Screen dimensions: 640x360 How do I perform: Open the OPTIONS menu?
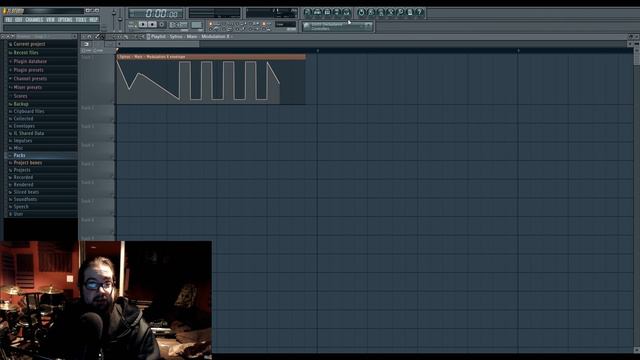[65, 20]
